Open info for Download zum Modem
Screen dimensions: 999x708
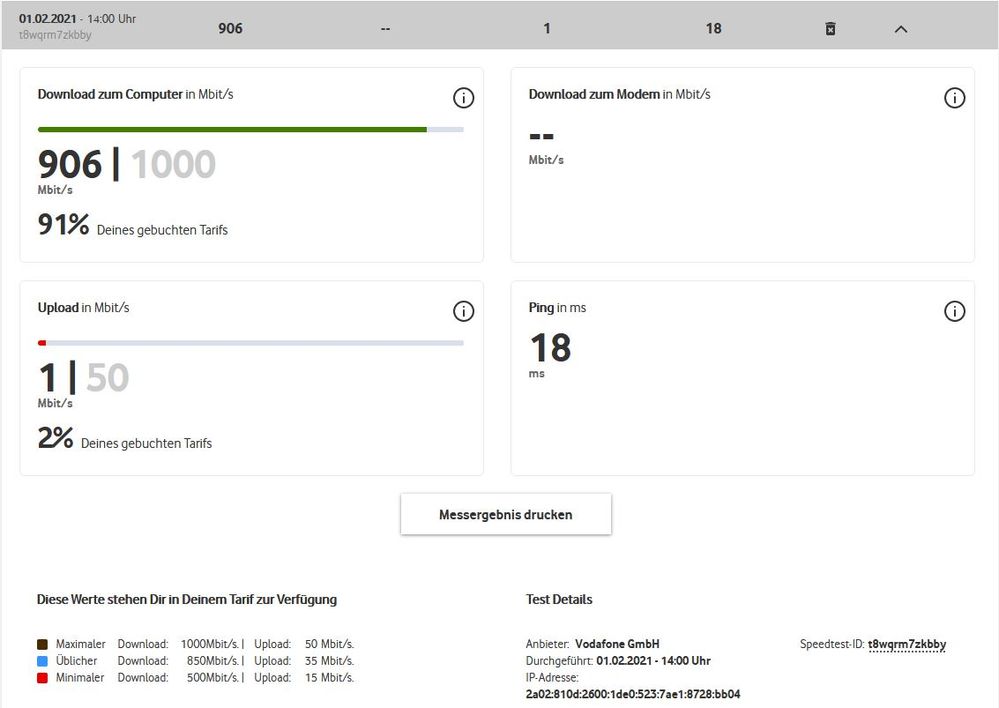coord(954,98)
